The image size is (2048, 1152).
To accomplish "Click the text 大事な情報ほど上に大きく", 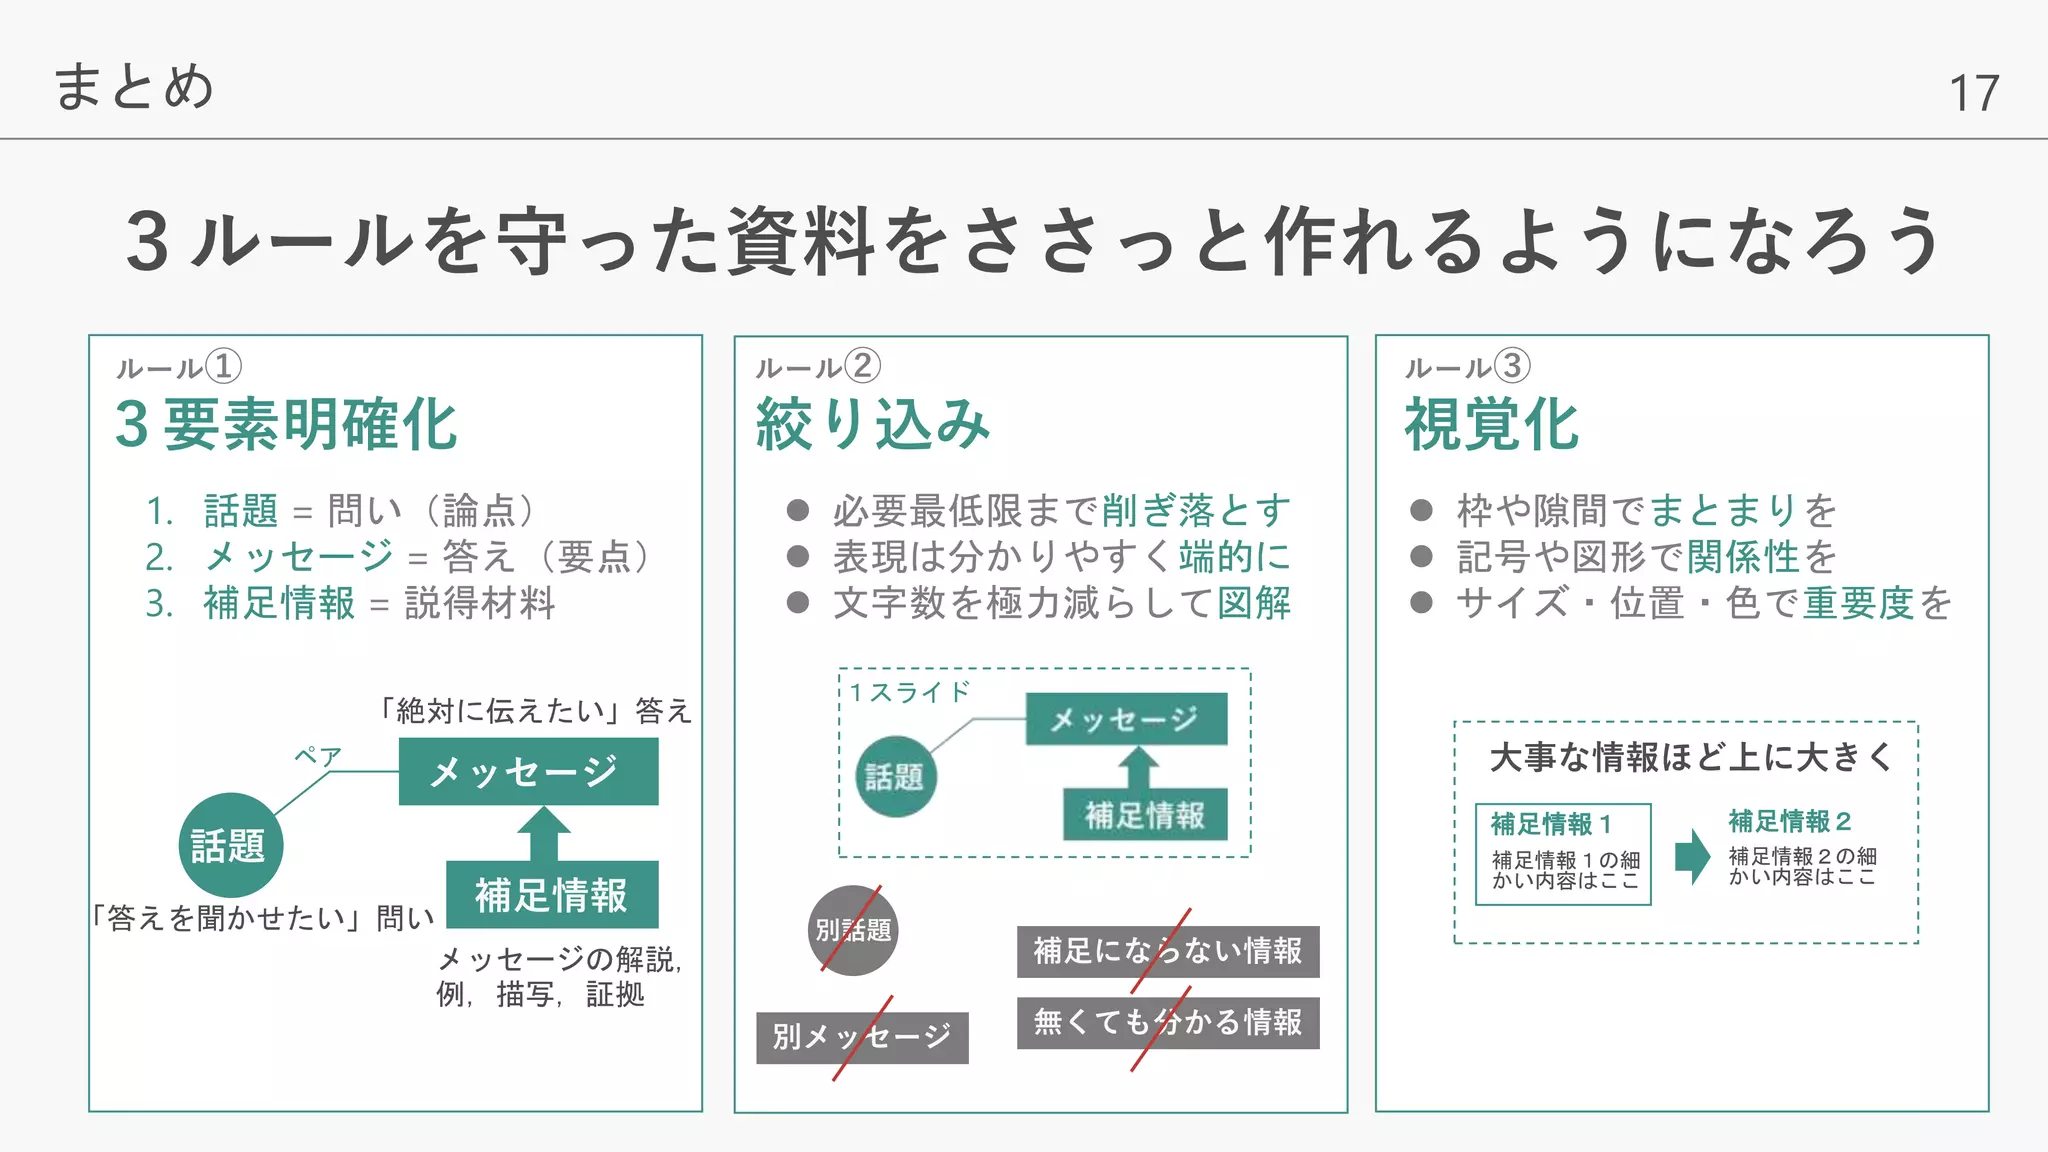I will point(1690,757).
